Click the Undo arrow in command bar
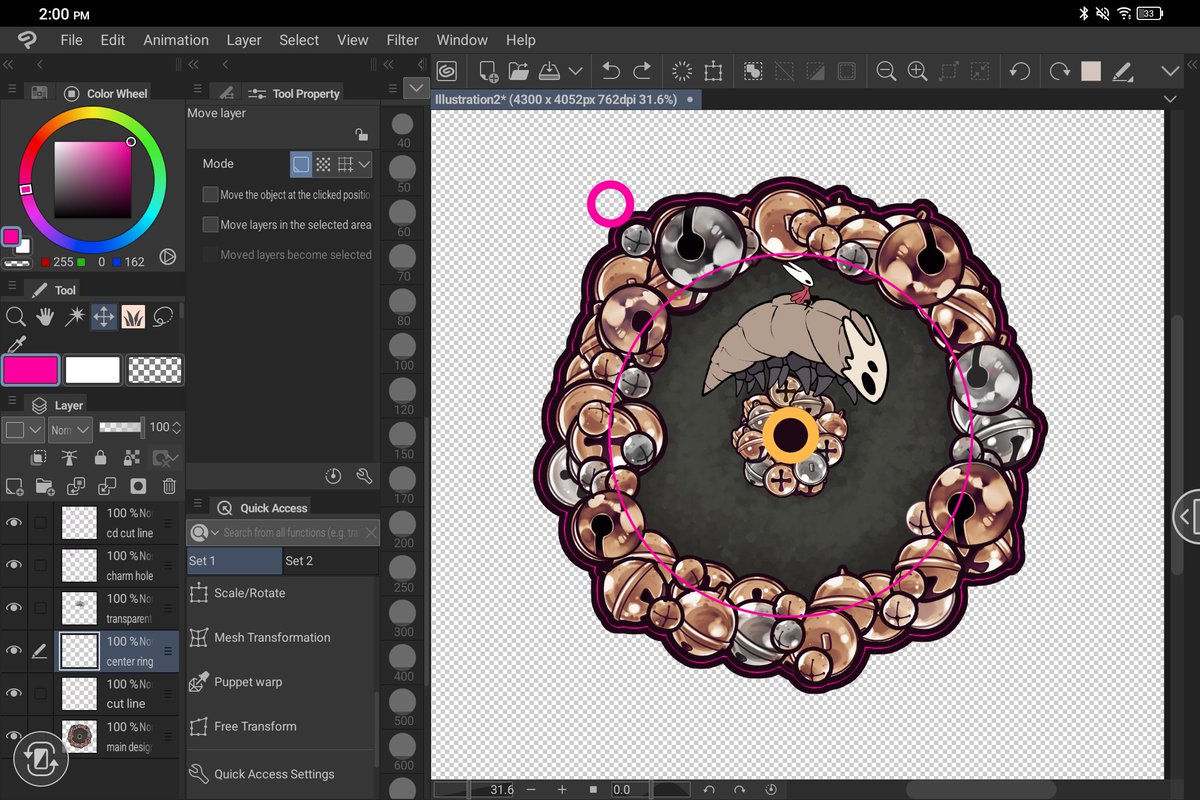Screen dimensions: 1200x800 (610, 71)
